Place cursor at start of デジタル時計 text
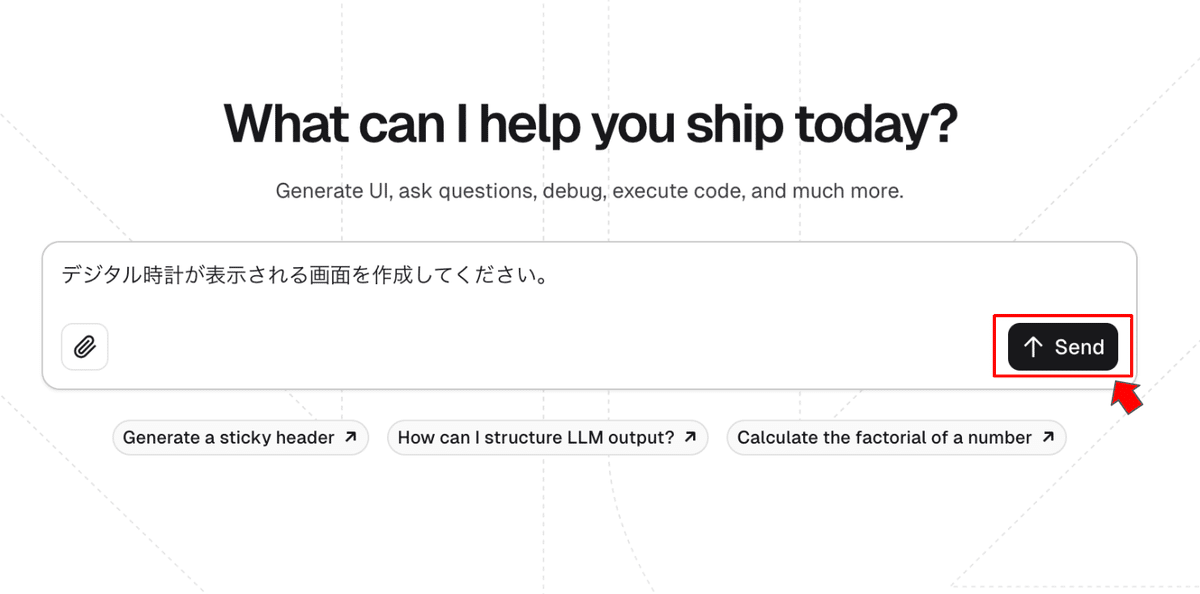1200x594 pixels. point(62,275)
